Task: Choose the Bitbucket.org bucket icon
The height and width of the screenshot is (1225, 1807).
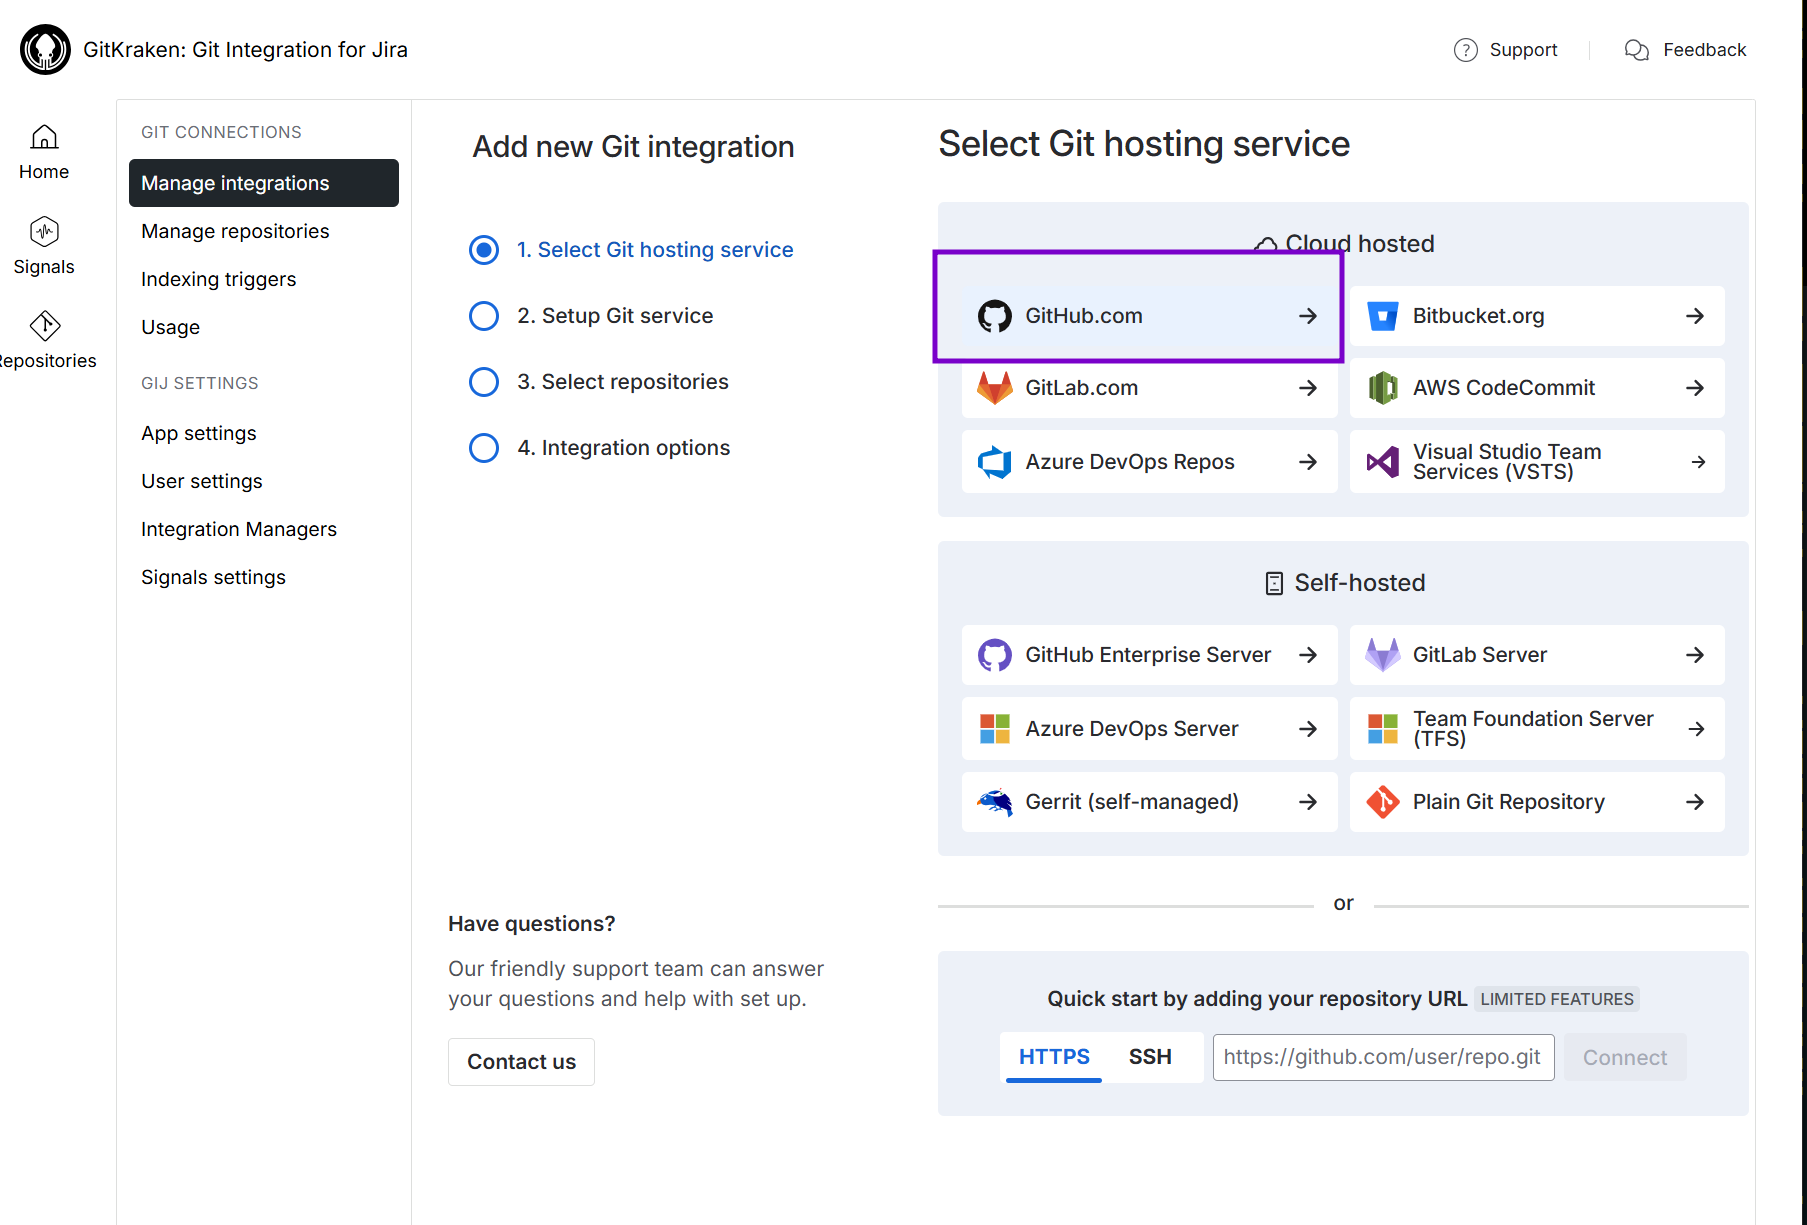Action: [x=1382, y=316]
